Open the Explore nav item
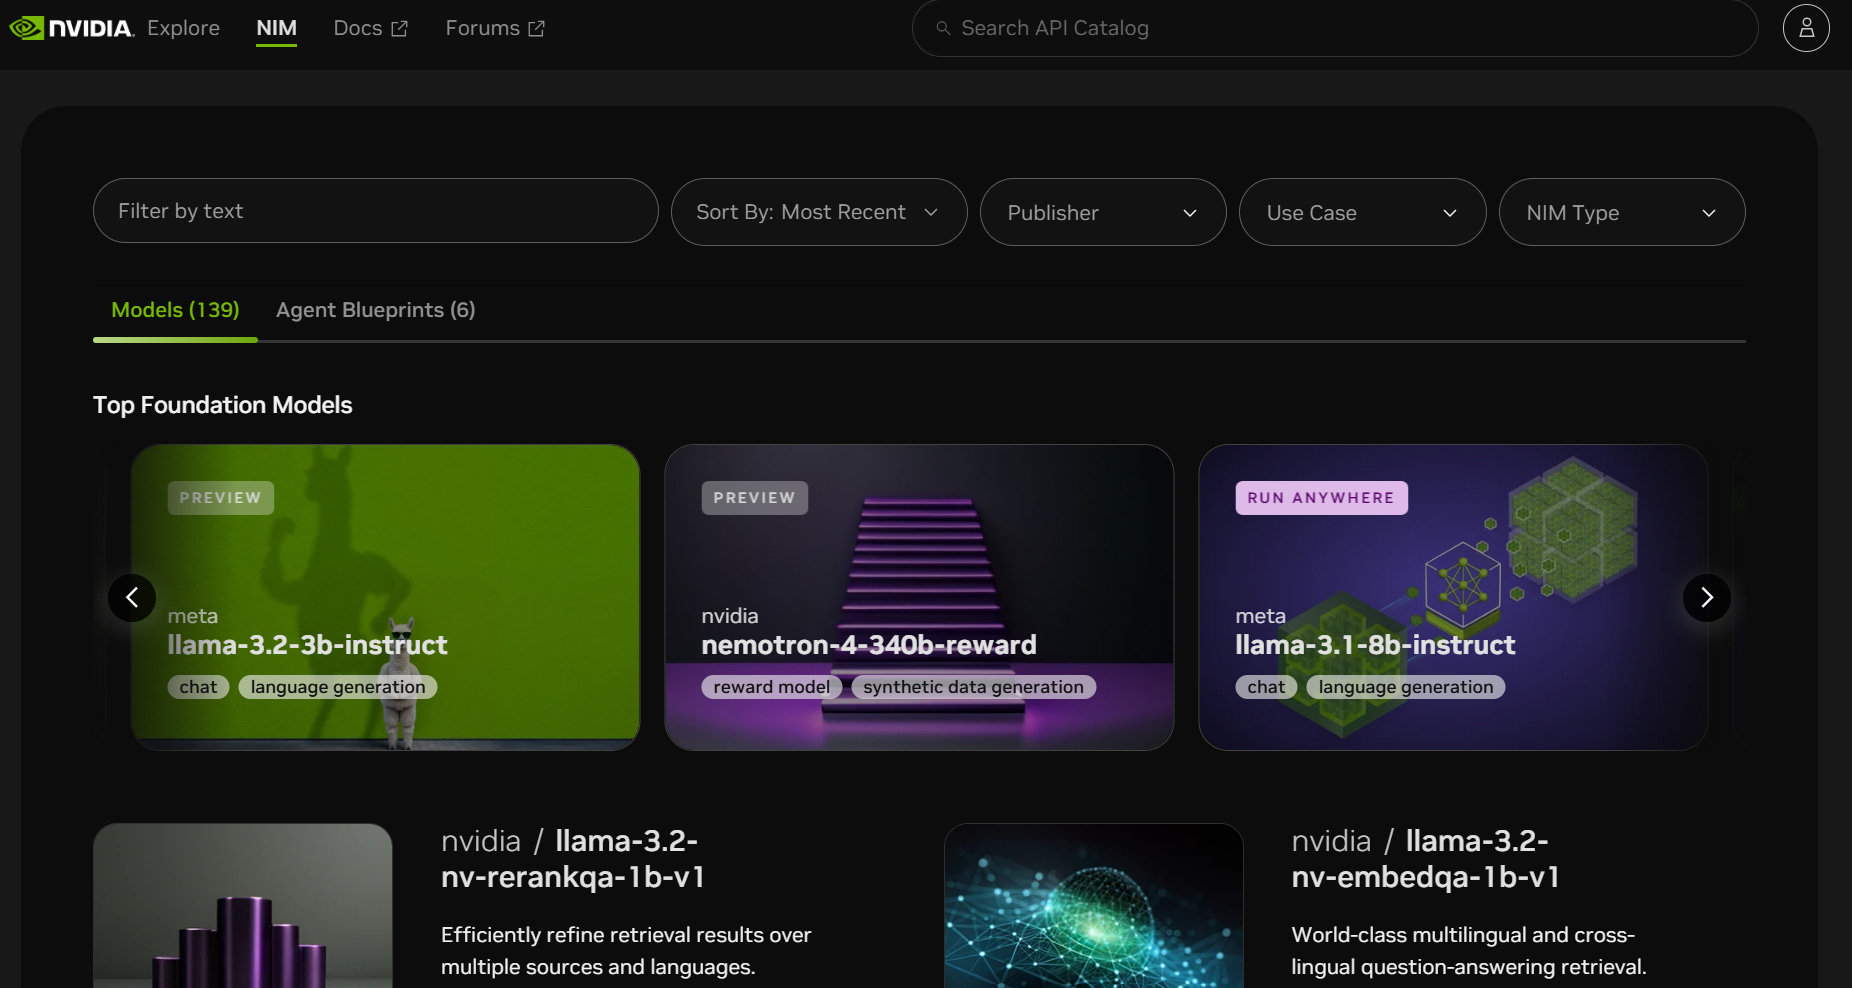1852x988 pixels. point(183,28)
